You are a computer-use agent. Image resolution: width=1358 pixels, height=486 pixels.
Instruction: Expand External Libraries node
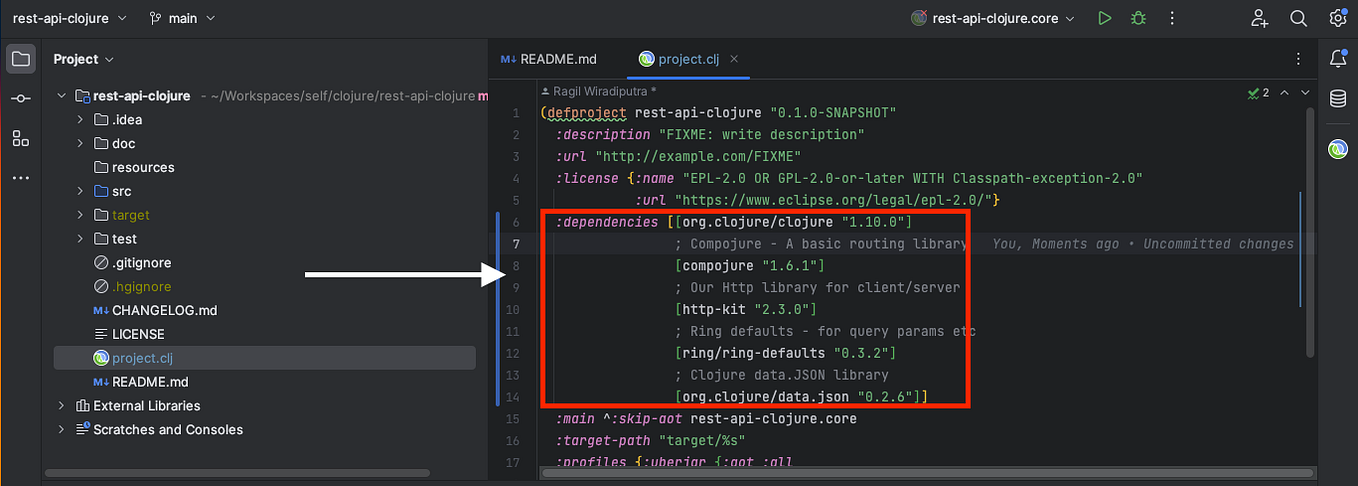pos(61,406)
